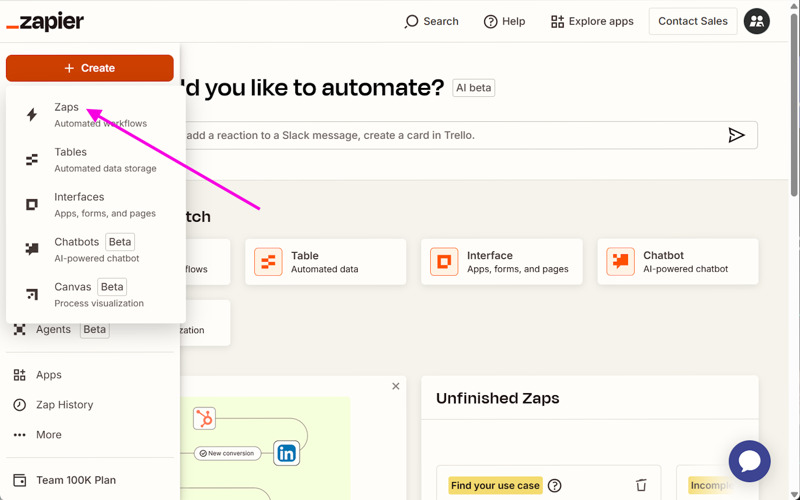This screenshot has width=800, height=500.
Task: Open the Interface card
Action: [x=502, y=262]
